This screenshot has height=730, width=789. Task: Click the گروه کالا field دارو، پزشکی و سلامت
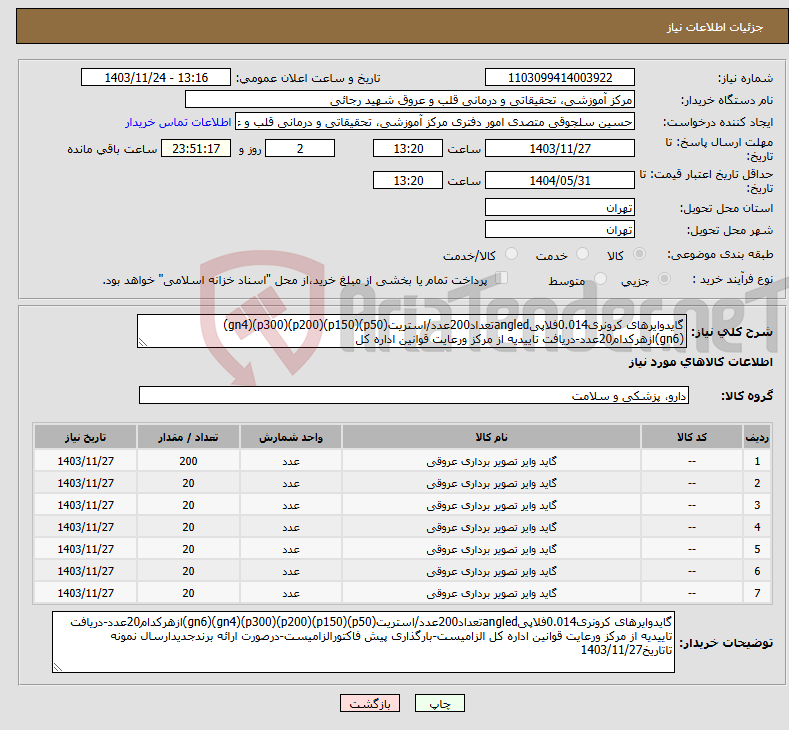click(414, 395)
